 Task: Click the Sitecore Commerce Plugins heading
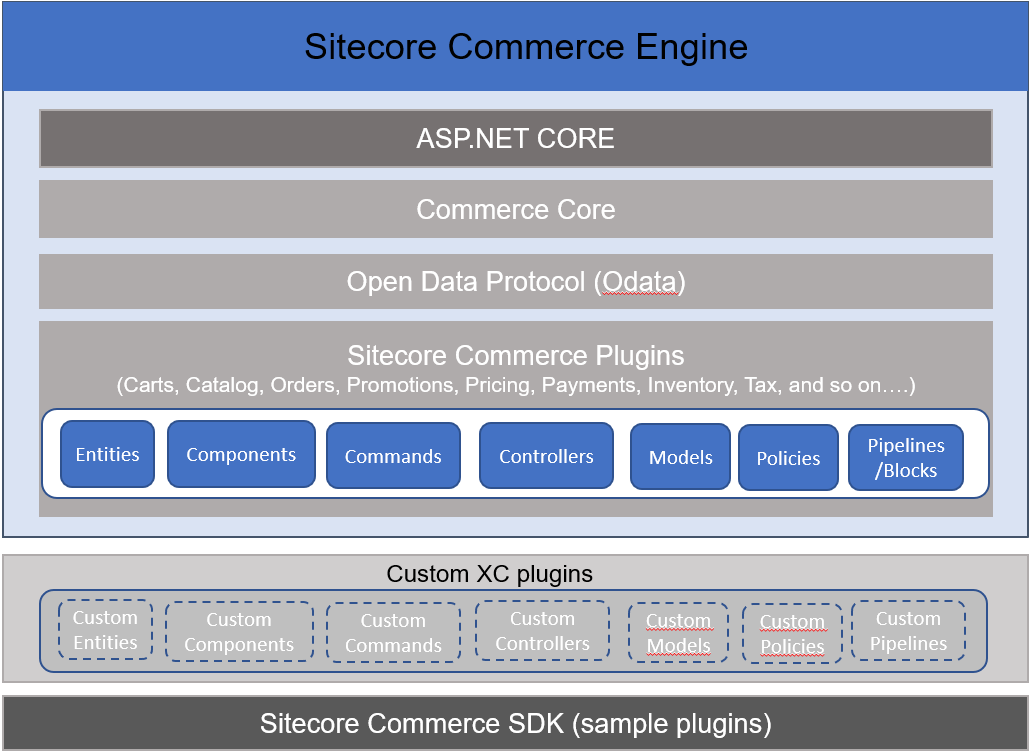516,356
